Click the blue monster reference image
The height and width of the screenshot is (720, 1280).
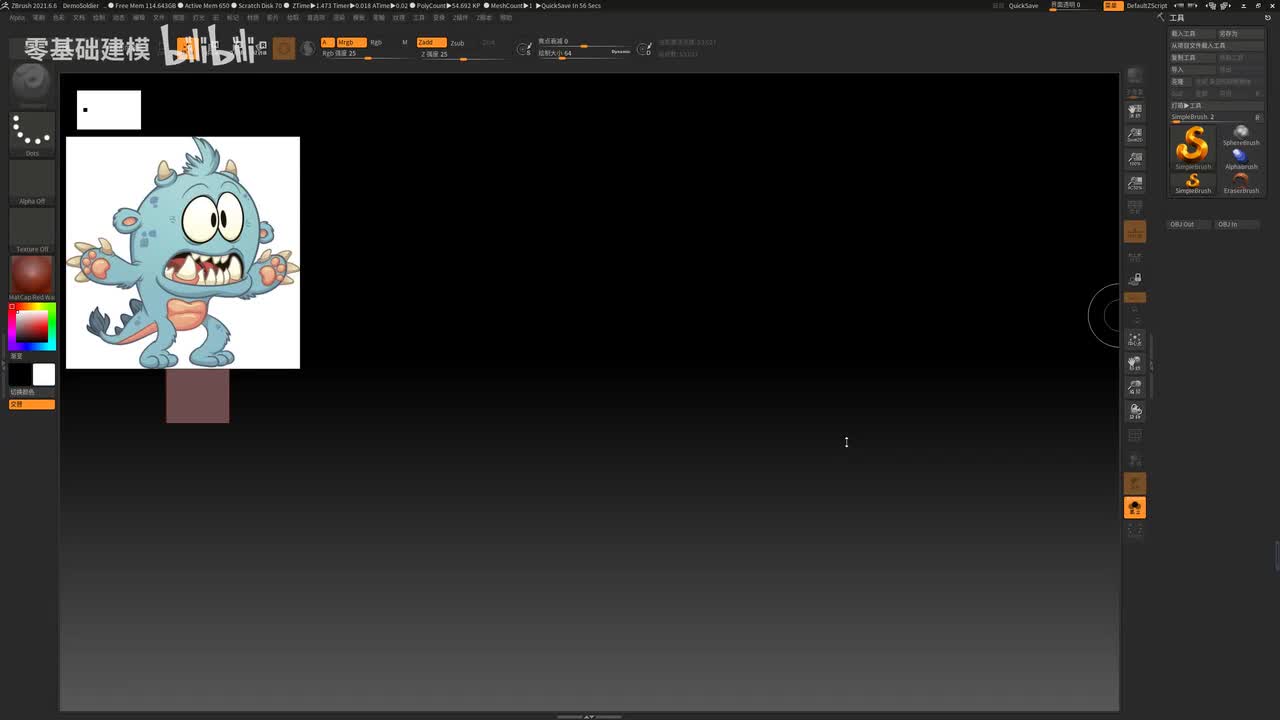183,253
